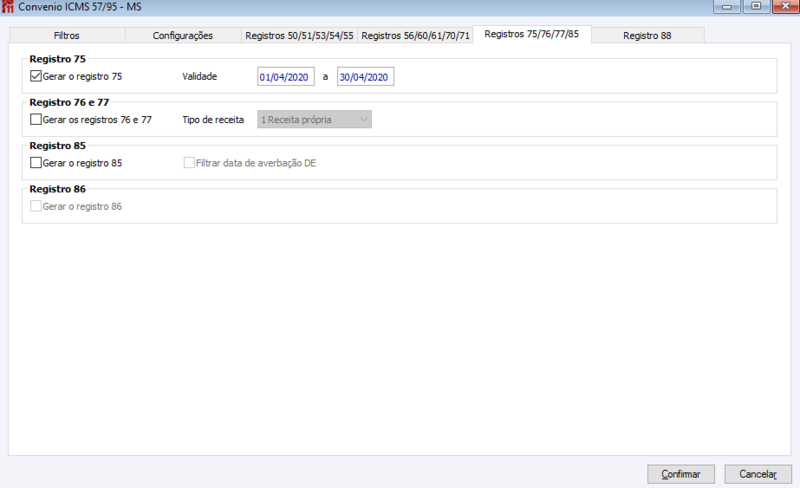Select the Registros 75/76/77/85 tab
Screen dimensions: 800x488
point(532,34)
